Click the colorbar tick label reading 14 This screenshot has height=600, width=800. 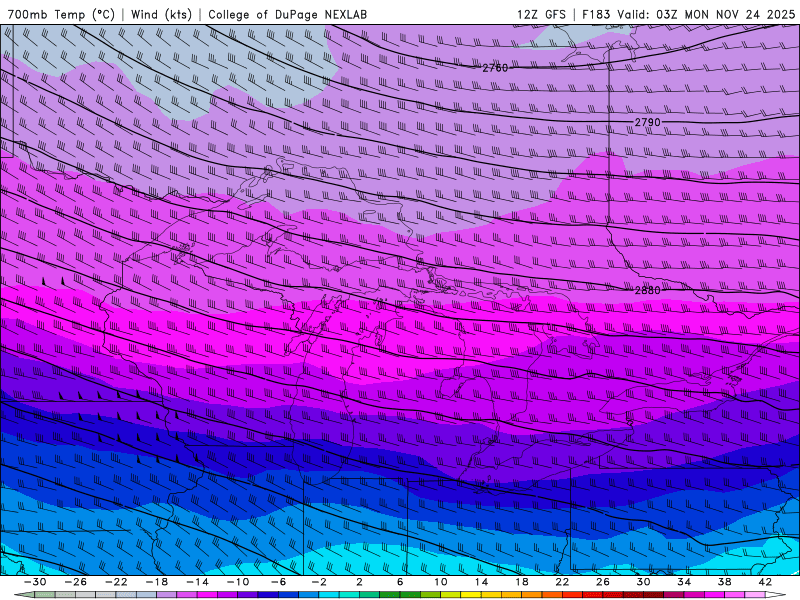481,582
